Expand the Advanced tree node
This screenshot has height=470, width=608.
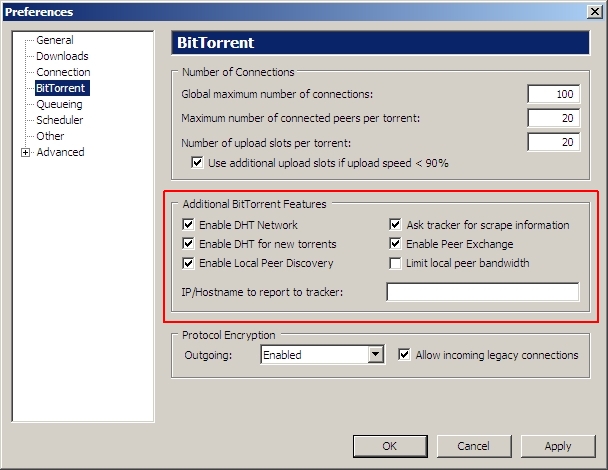click(25, 153)
